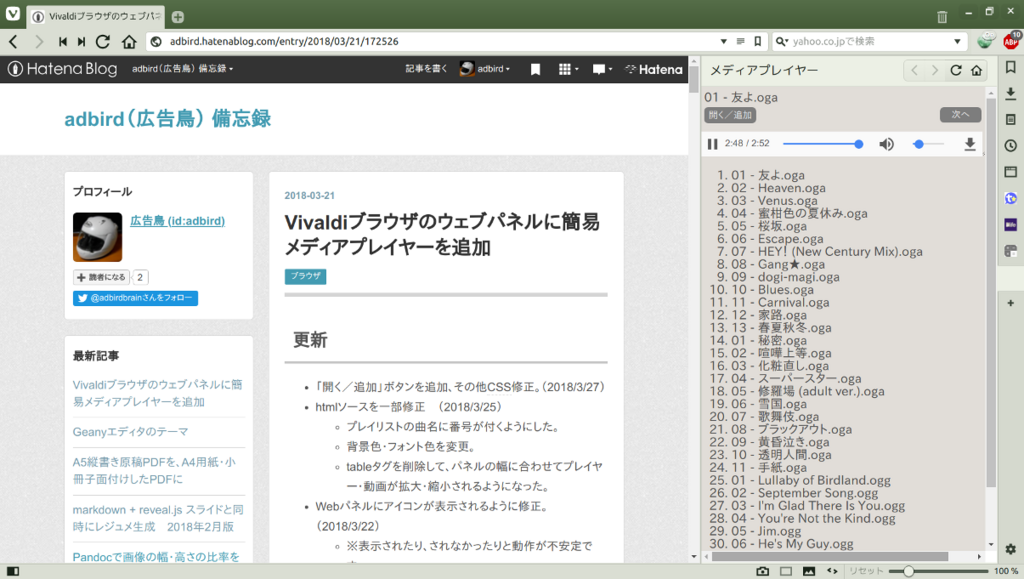Mute the media player volume

click(886, 144)
